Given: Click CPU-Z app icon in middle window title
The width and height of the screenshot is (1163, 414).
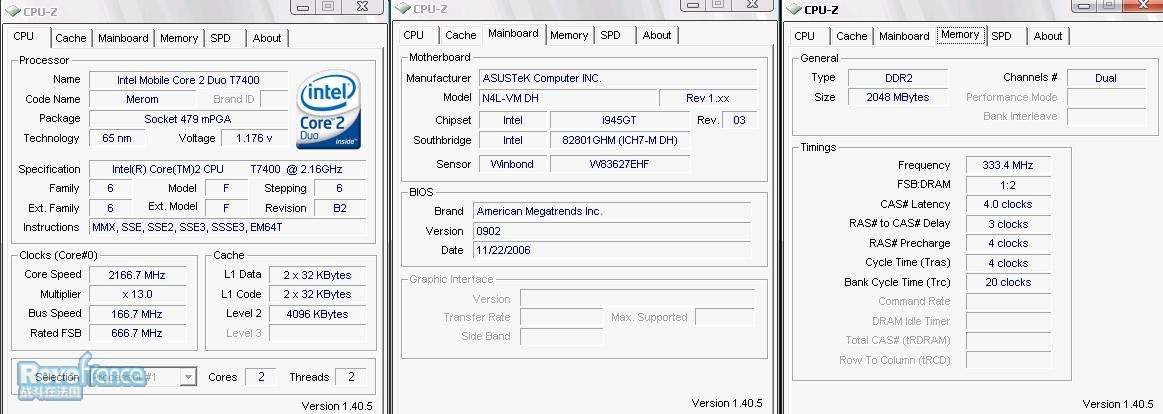Looking at the screenshot, I should click(x=402, y=8).
